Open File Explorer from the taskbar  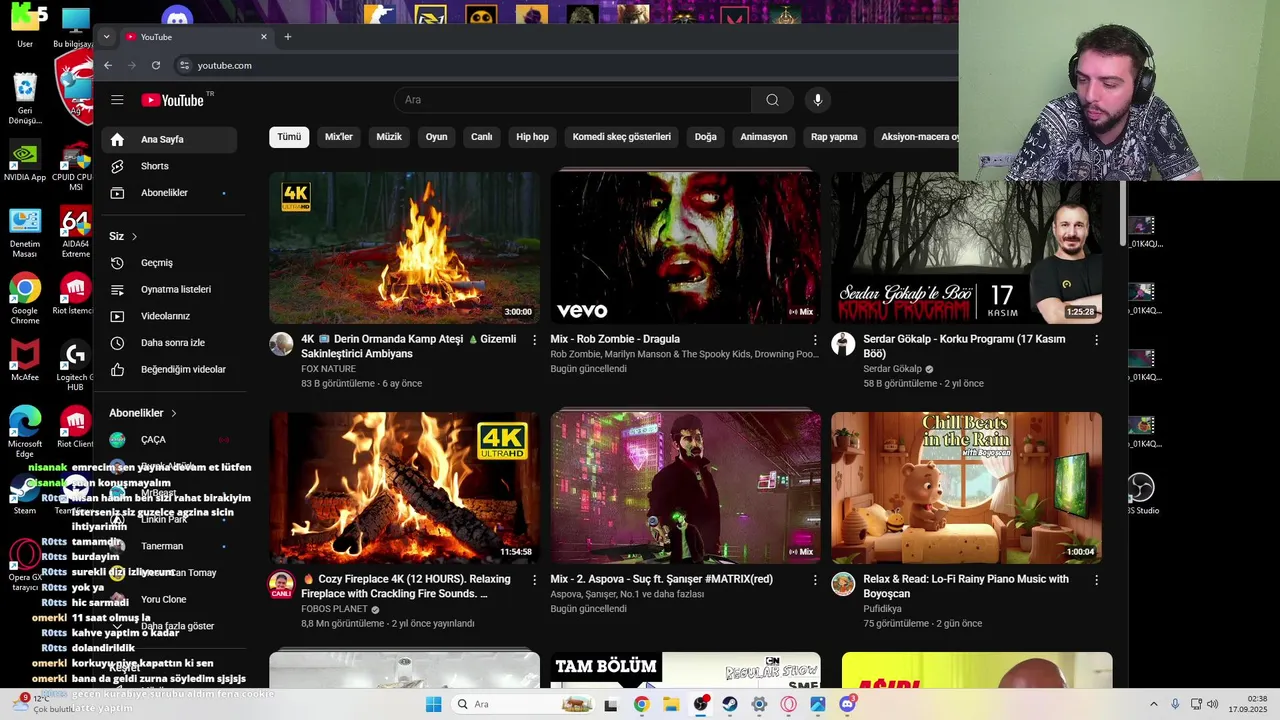point(671,704)
